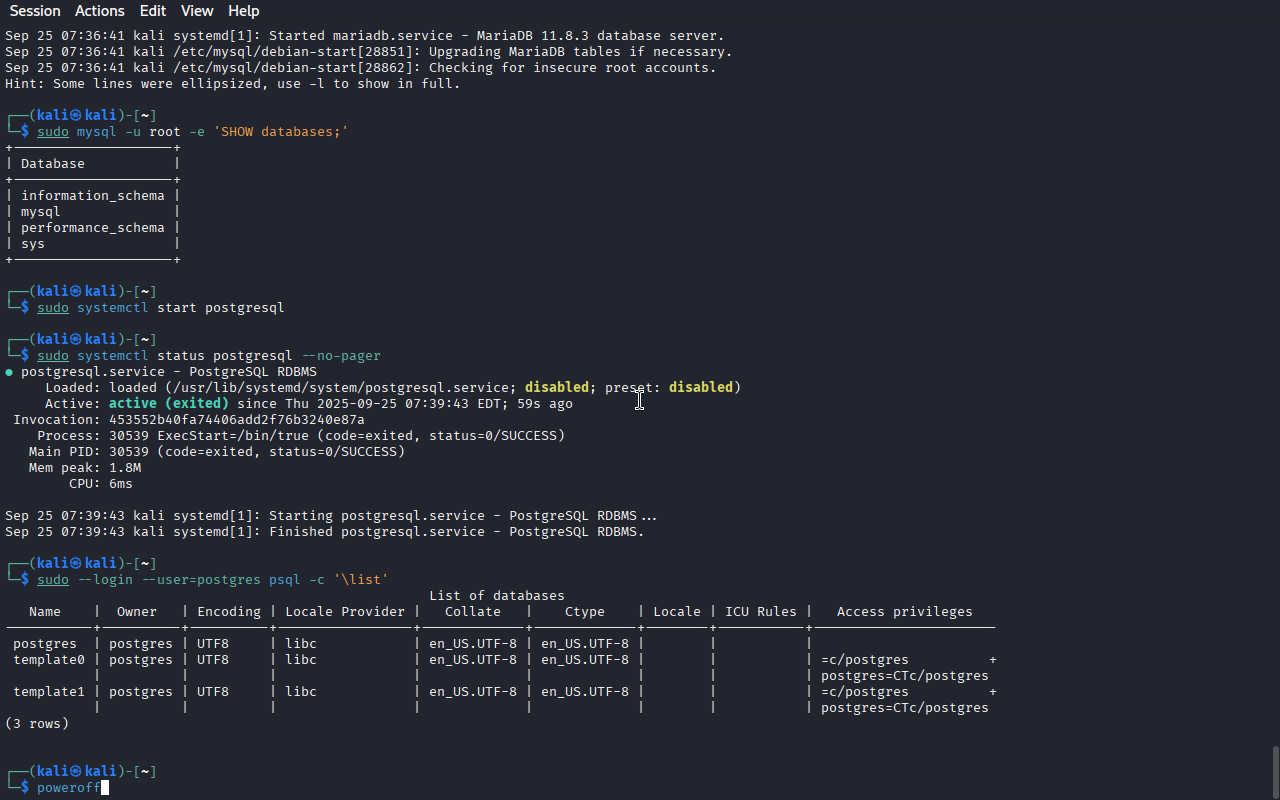1280x800 pixels.
Task: Select the information_schema database entry
Action: tap(92, 196)
